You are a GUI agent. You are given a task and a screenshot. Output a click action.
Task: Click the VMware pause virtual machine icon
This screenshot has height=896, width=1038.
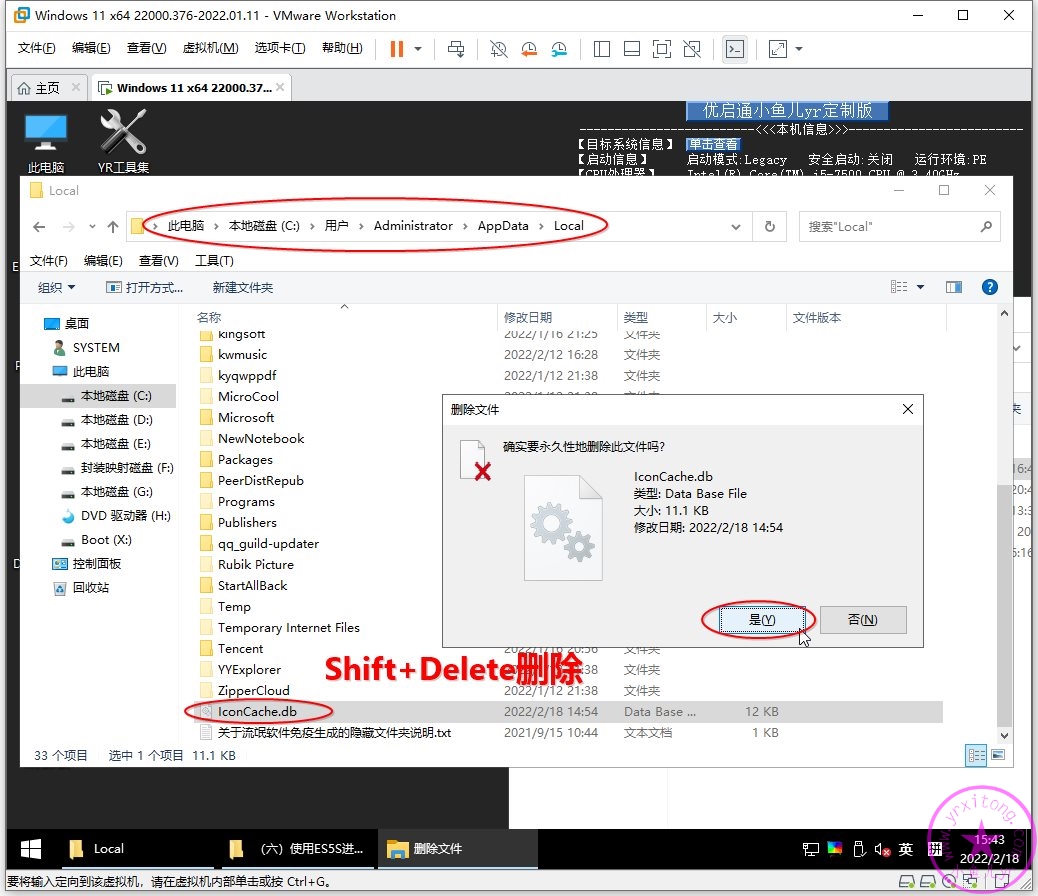(x=397, y=49)
